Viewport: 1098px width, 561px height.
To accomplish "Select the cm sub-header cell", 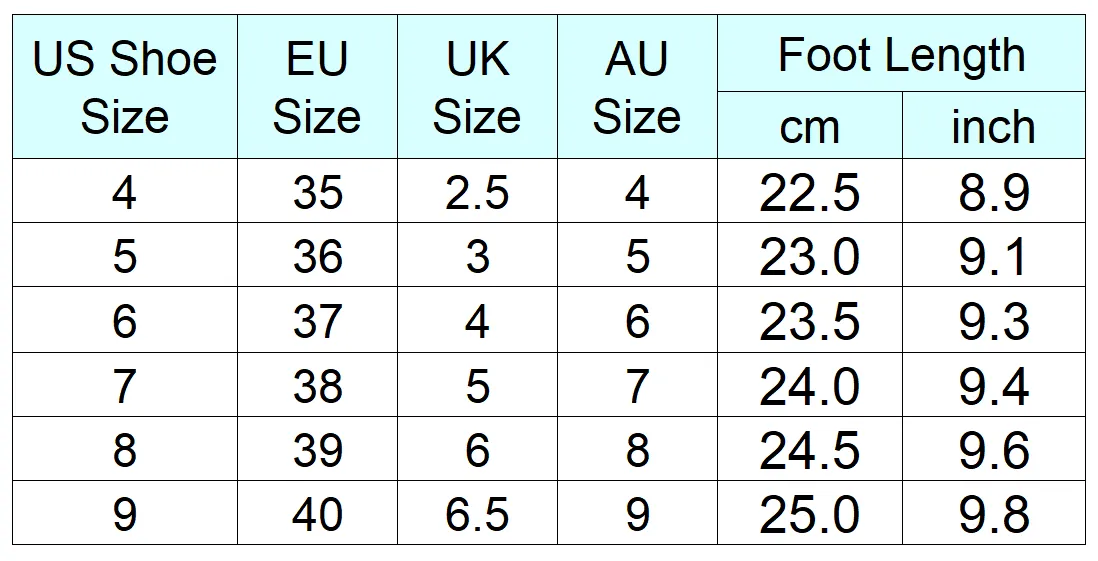I will coord(809,125).
